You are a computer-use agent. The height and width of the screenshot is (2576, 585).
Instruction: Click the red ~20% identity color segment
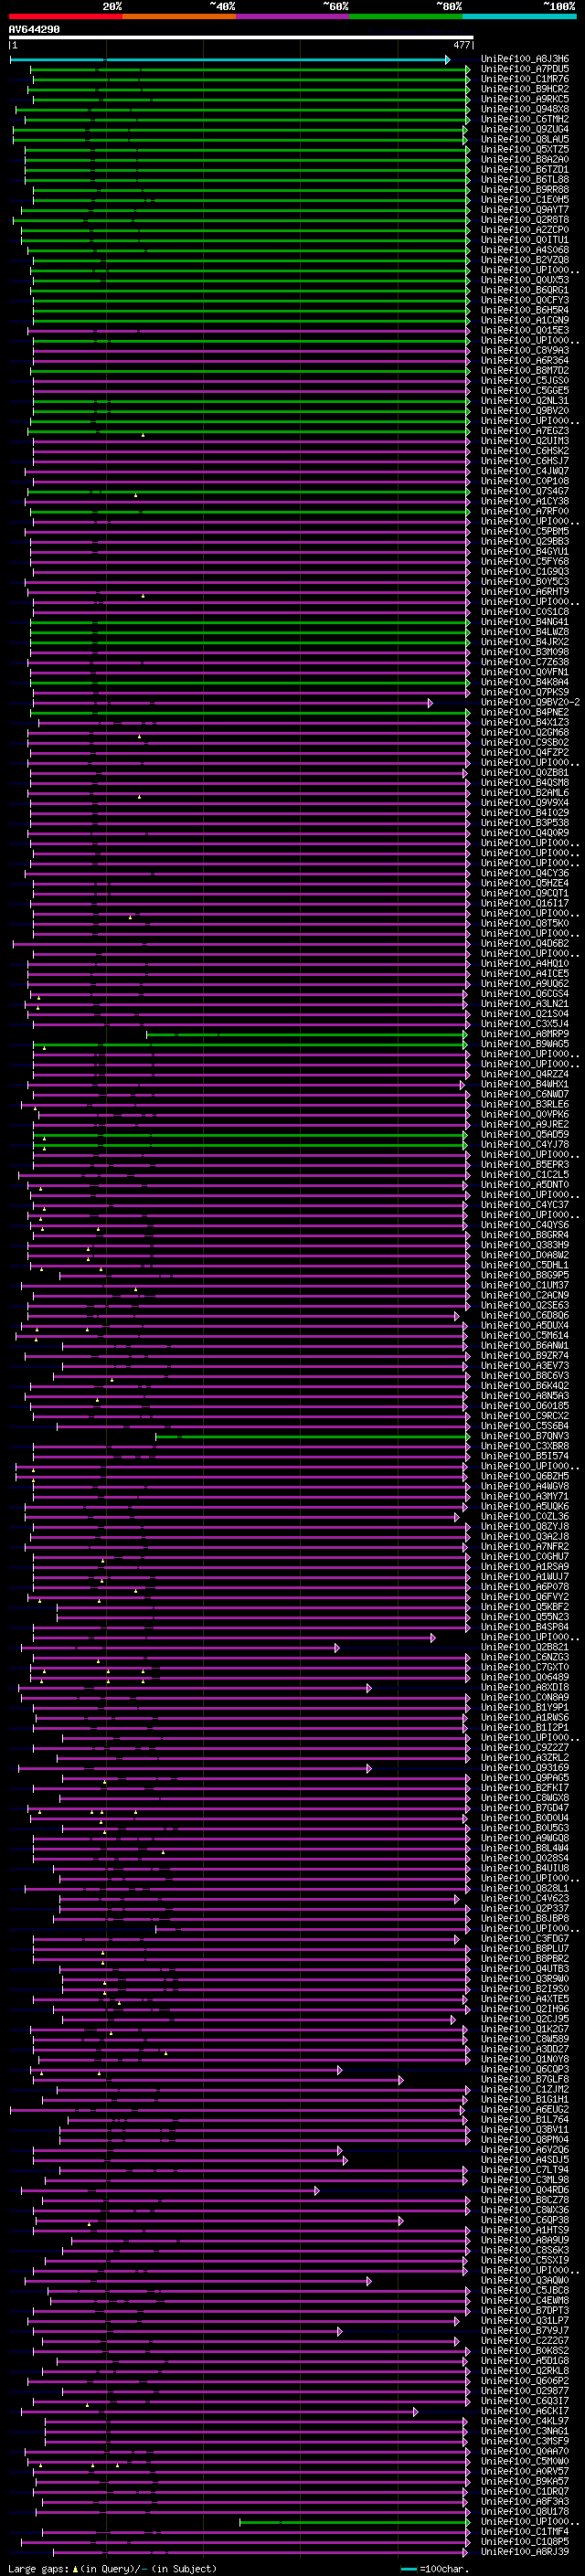(65, 16)
